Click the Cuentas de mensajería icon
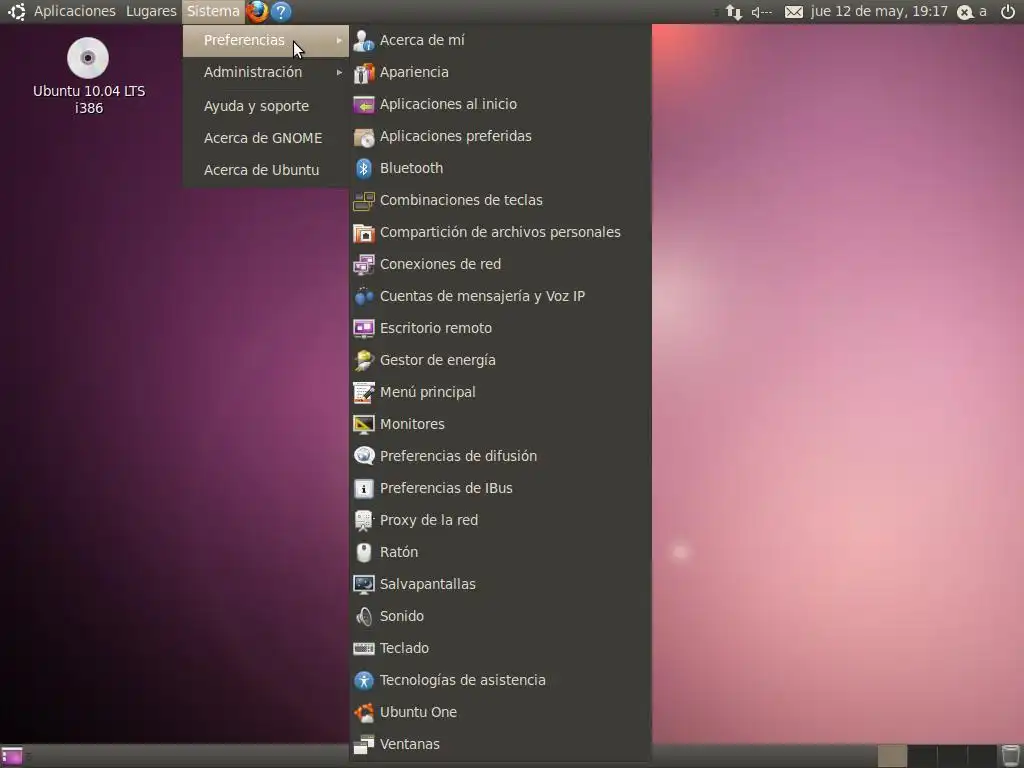Screen dimensions: 1024x768 coord(364,296)
